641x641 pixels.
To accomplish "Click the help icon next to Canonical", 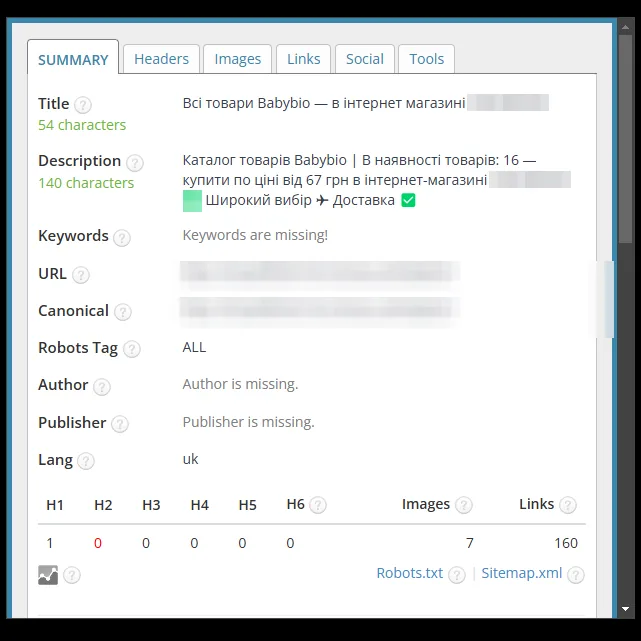I will (123, 312).
